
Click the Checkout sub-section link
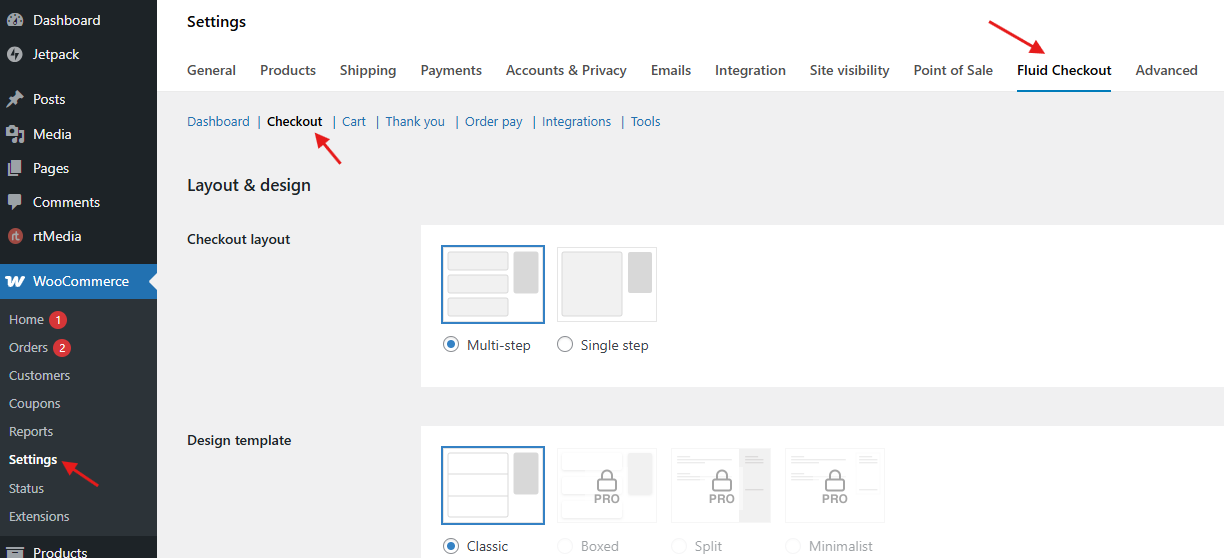click(x=295, y=121)
